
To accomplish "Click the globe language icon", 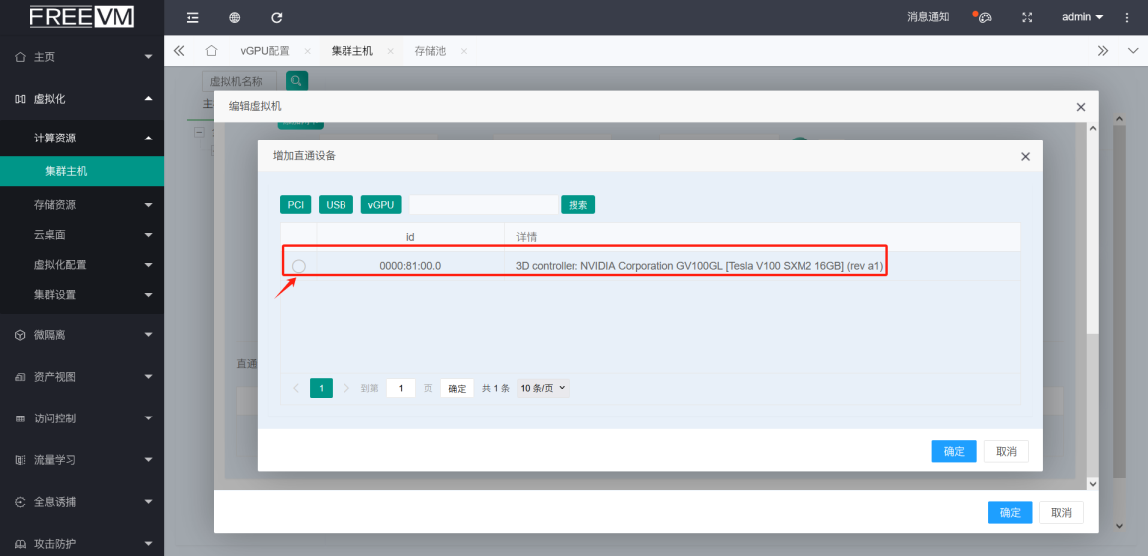I will 234,17.
